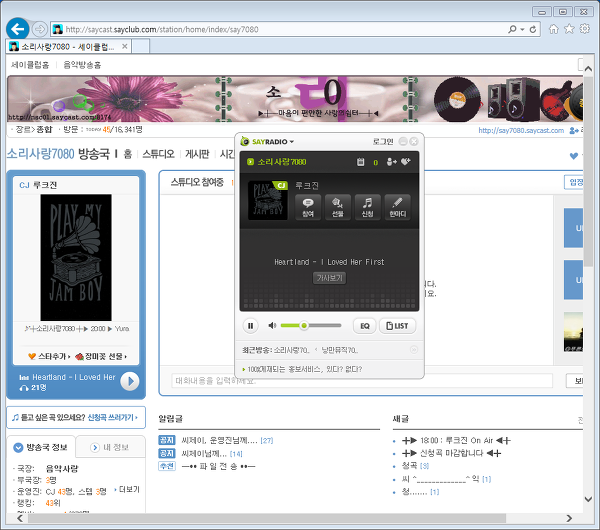Click 신청곡 쓰러가기 link
The width and height of the screenshot is (600, 530).
[112, 417]
